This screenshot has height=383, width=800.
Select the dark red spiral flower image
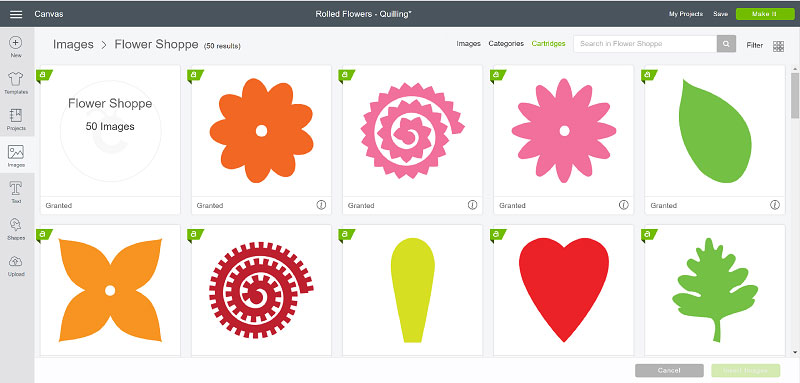(261, 290)
